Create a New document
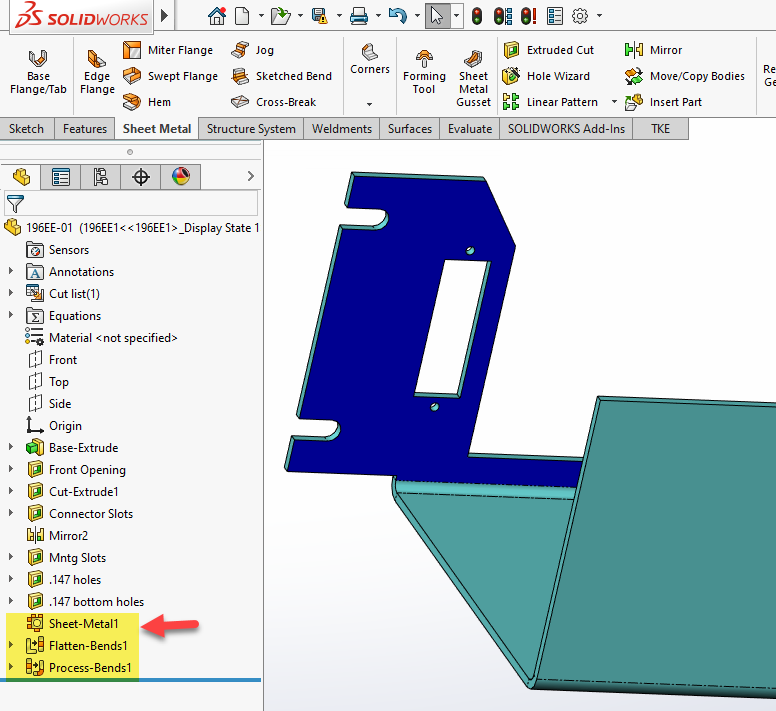The image size is (776, 711). coord(242,16)
